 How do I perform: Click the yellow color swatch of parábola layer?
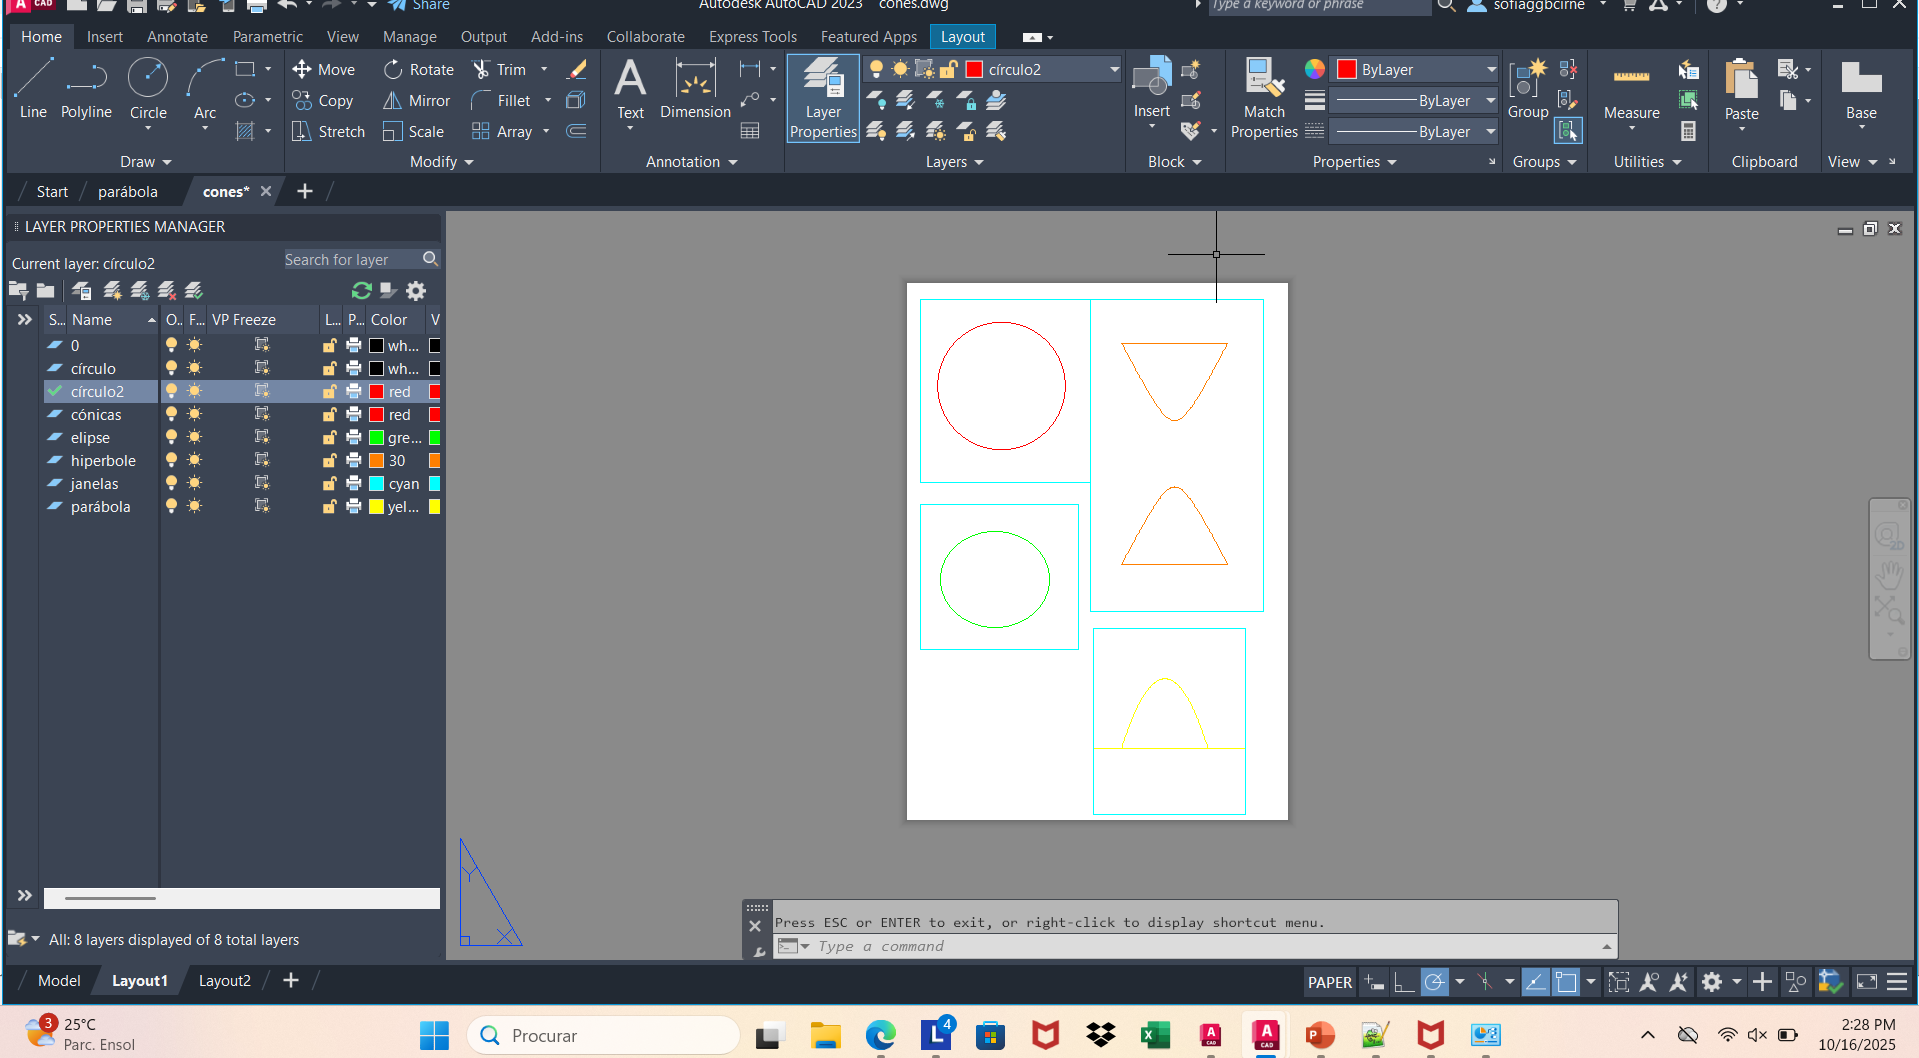(x=377, y=507)
